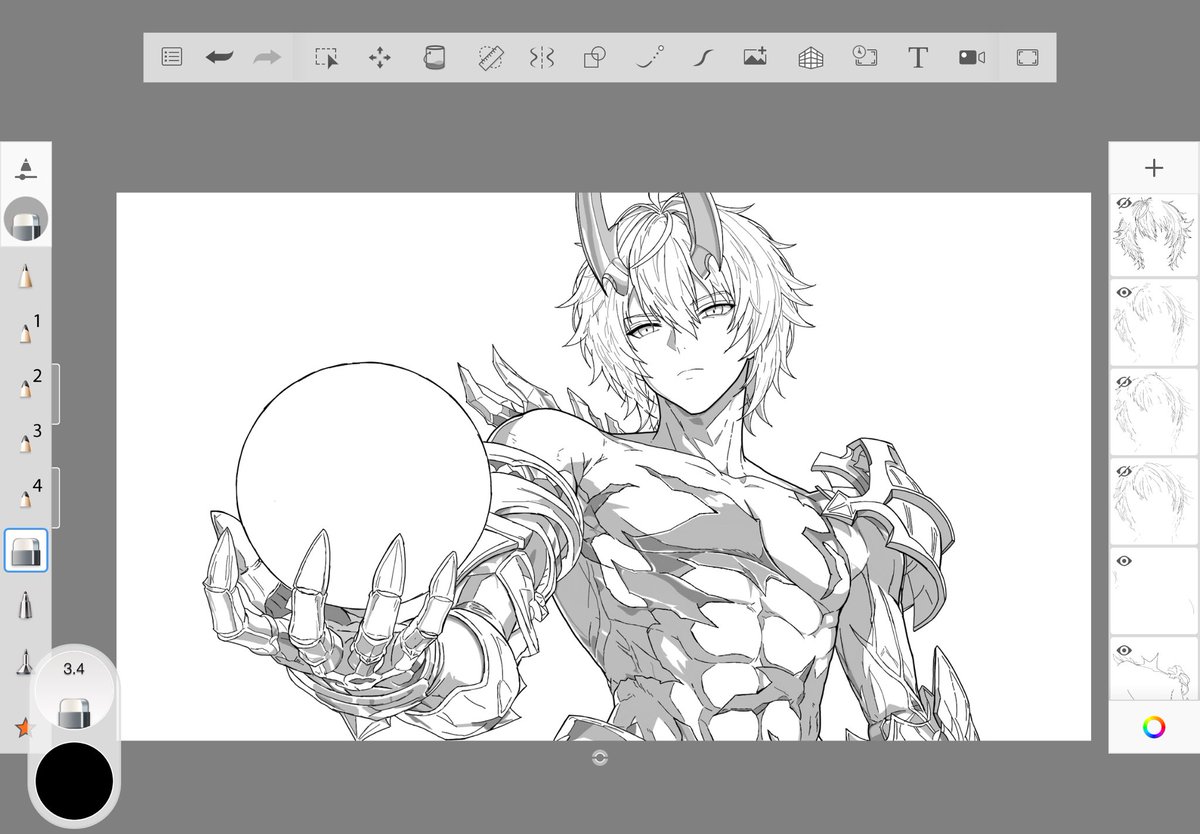Choose the Flood Fill bucket tool

(433, 58)
